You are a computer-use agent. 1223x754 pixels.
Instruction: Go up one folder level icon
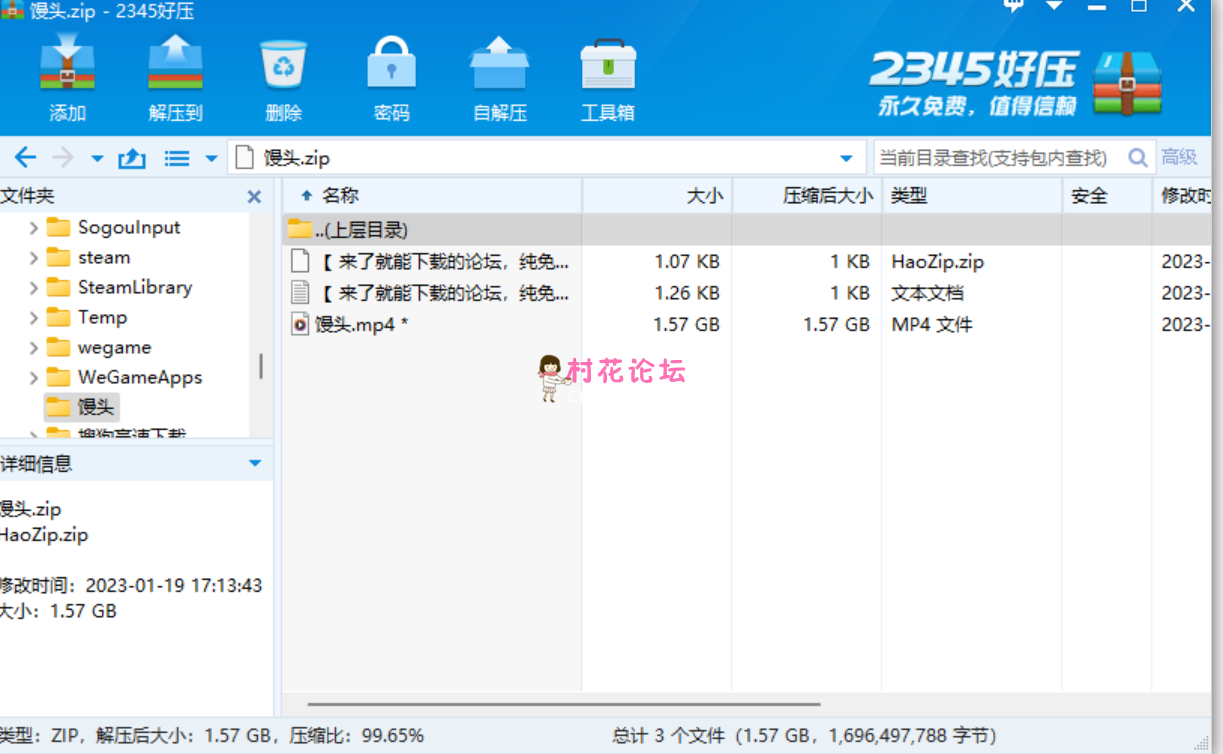click(132, 157)
